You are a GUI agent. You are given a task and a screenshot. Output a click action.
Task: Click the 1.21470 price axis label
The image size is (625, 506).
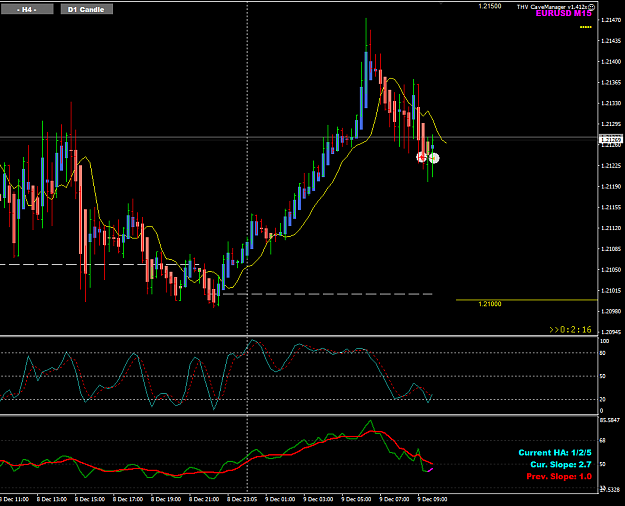click(611, 20)
